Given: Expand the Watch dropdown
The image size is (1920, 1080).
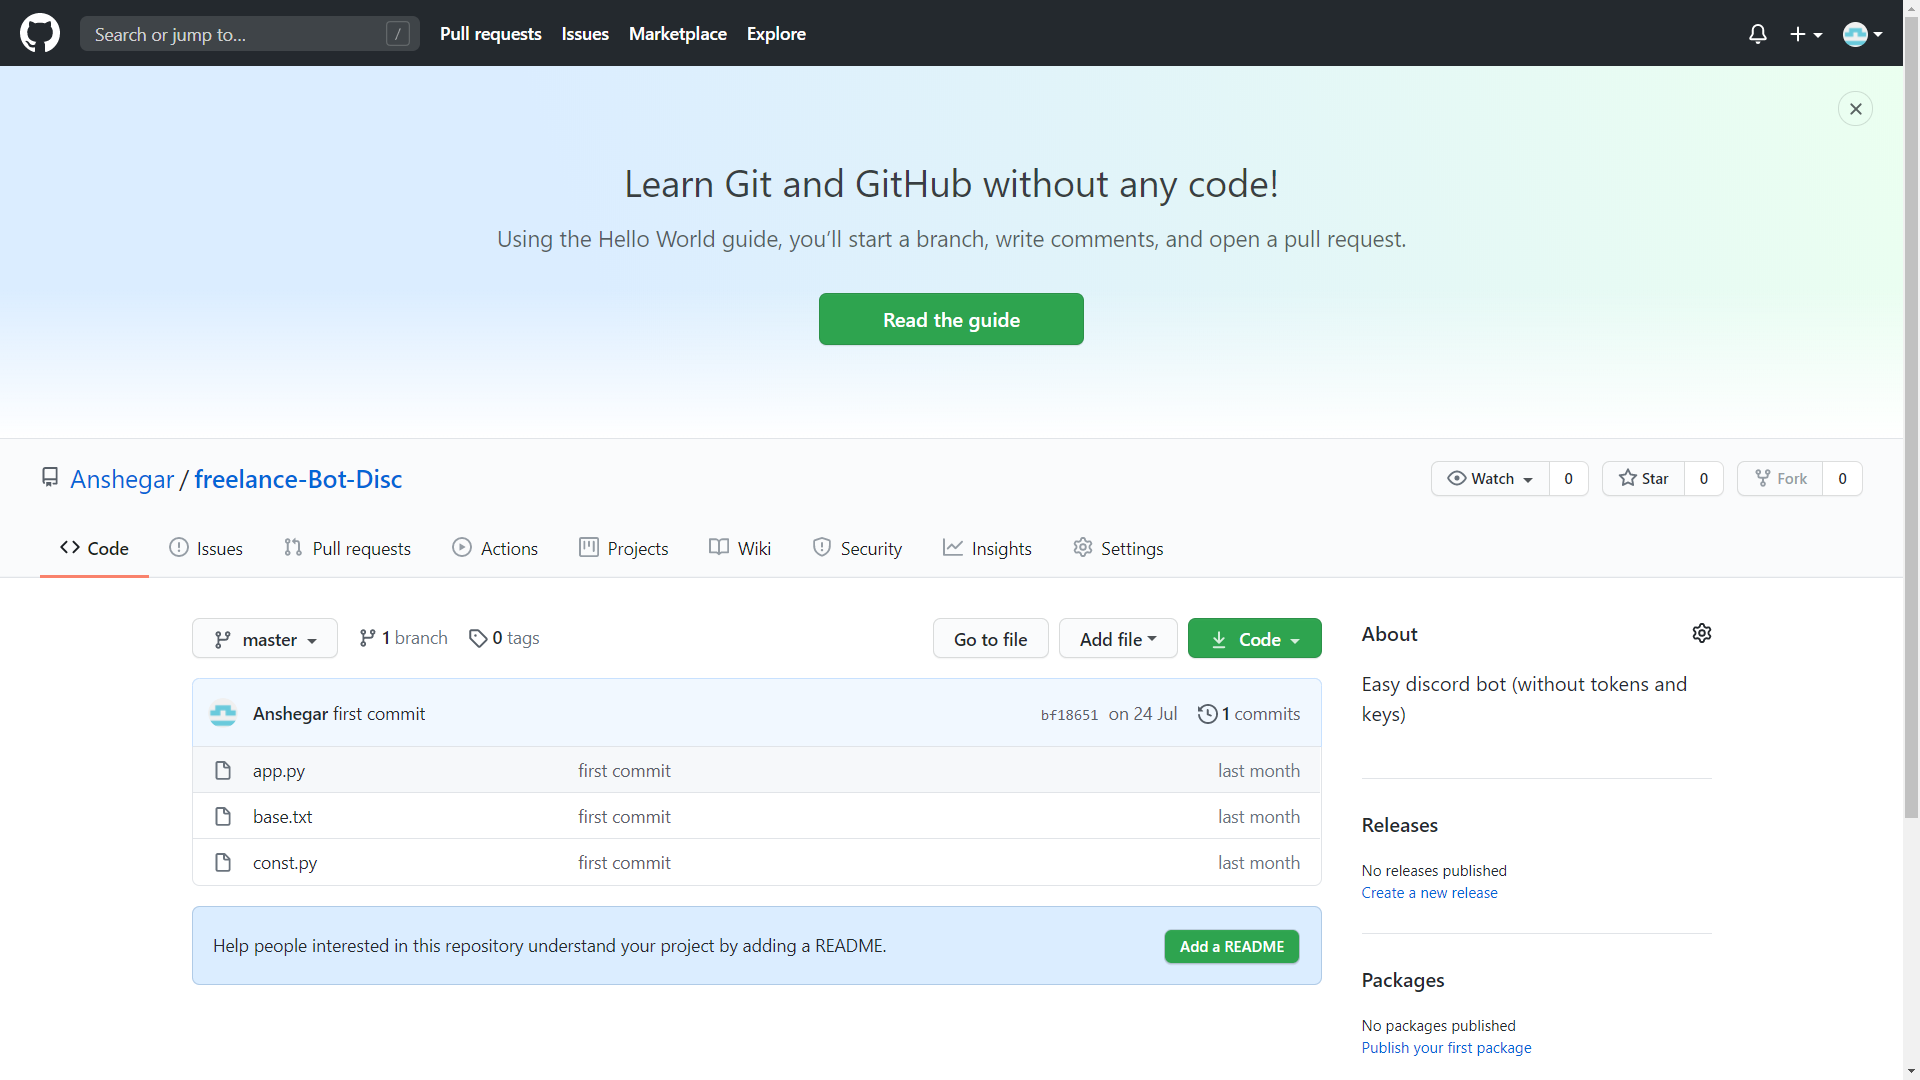Looking at the screenshot, I should tap(1490, 478).
